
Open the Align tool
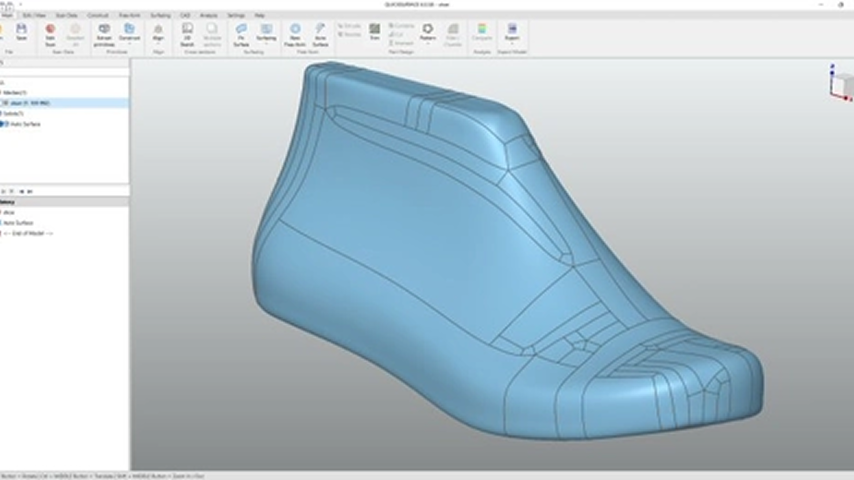coord(158,33)
